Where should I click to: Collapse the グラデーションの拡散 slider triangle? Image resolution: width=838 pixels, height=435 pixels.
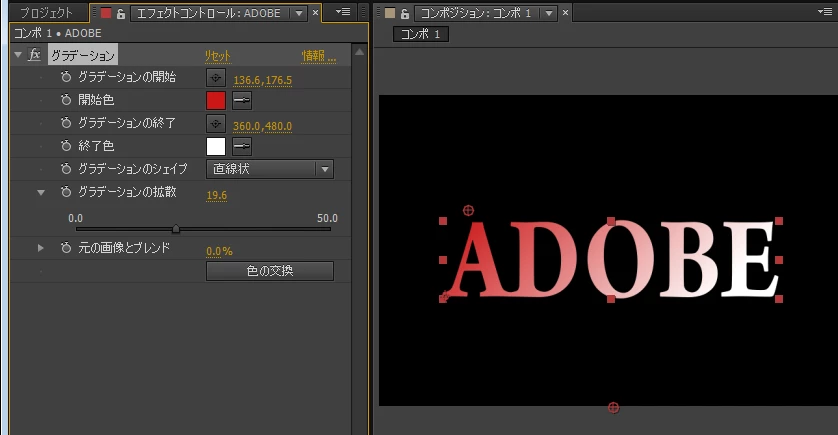41,192
